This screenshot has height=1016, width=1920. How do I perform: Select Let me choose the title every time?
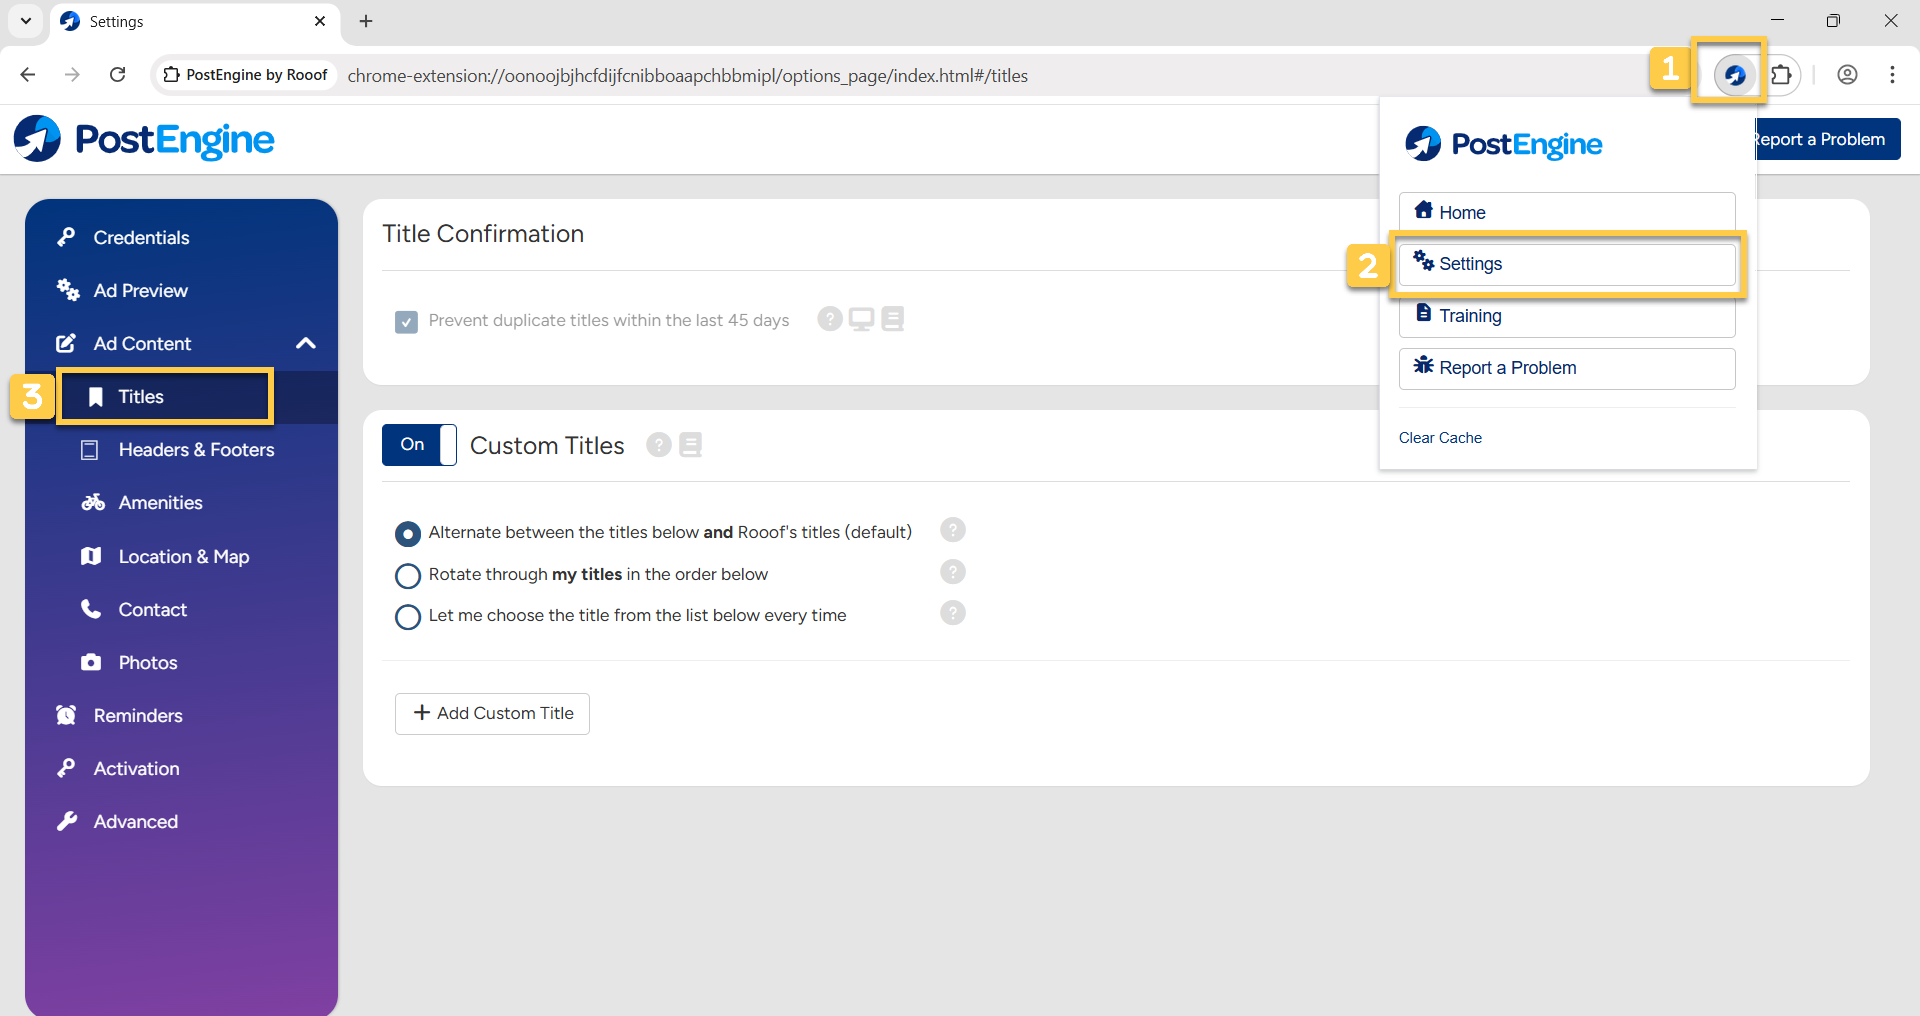[x=407, y=617]
